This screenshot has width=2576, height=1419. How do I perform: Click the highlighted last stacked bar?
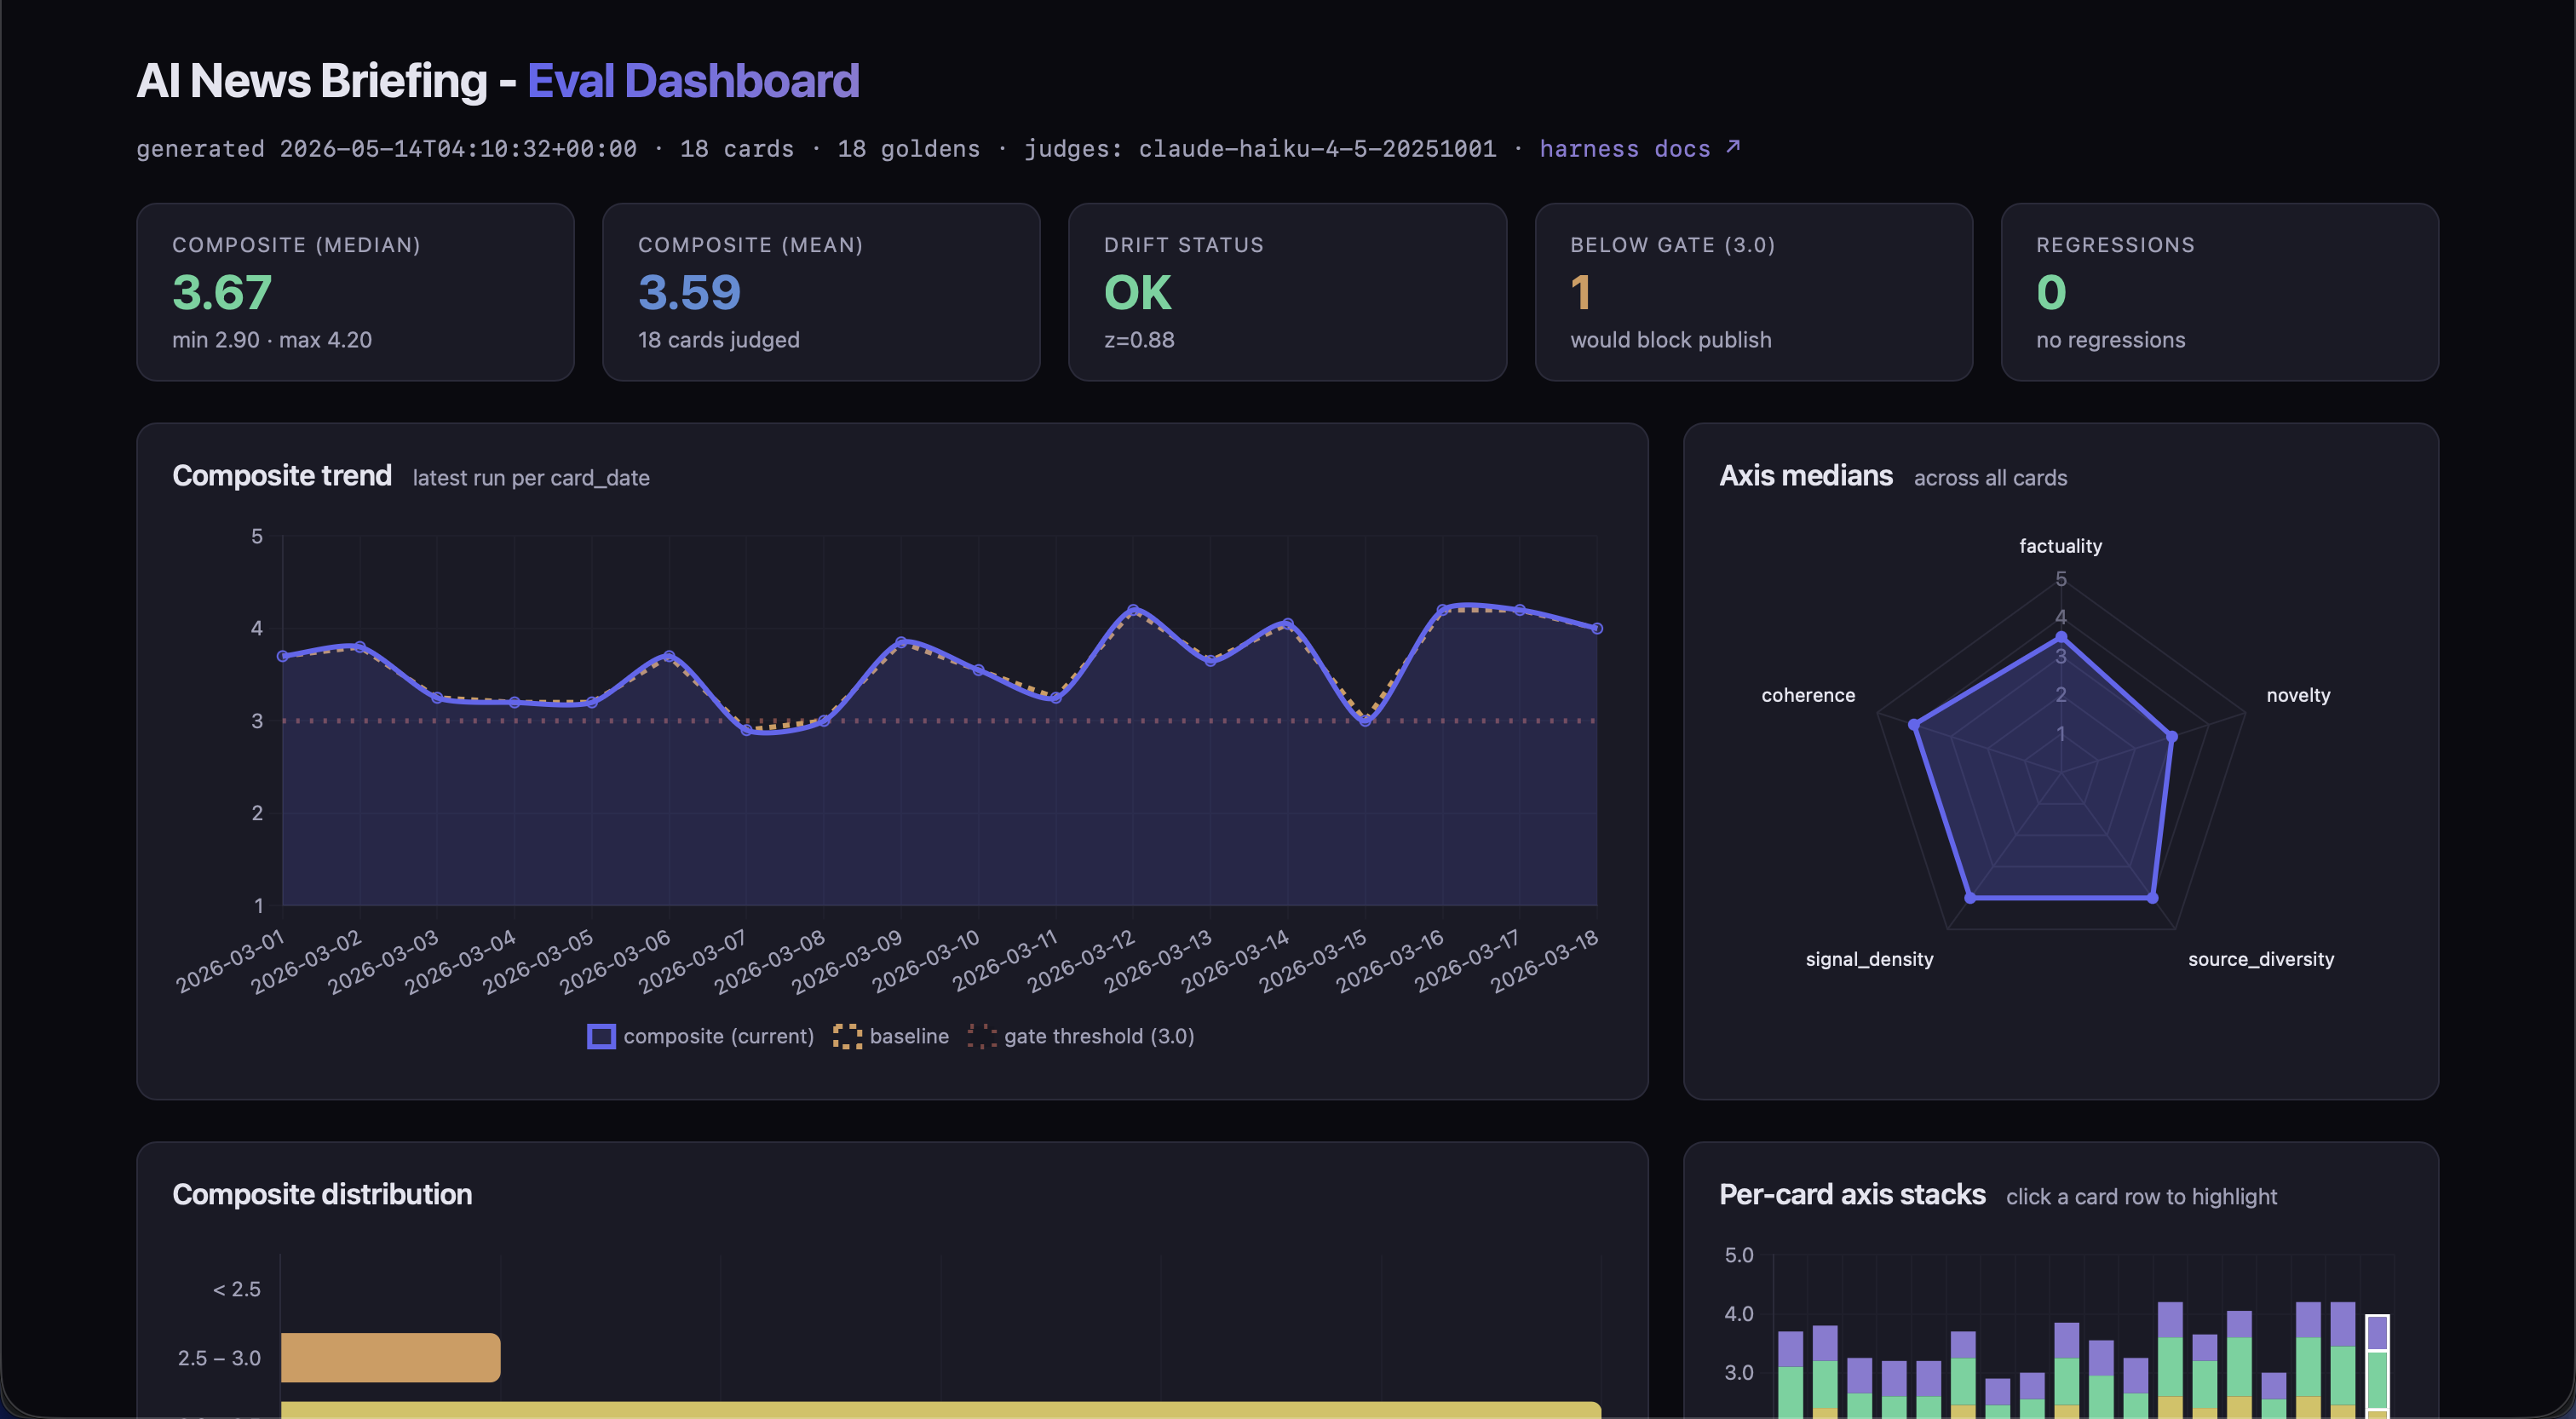2377,1366
